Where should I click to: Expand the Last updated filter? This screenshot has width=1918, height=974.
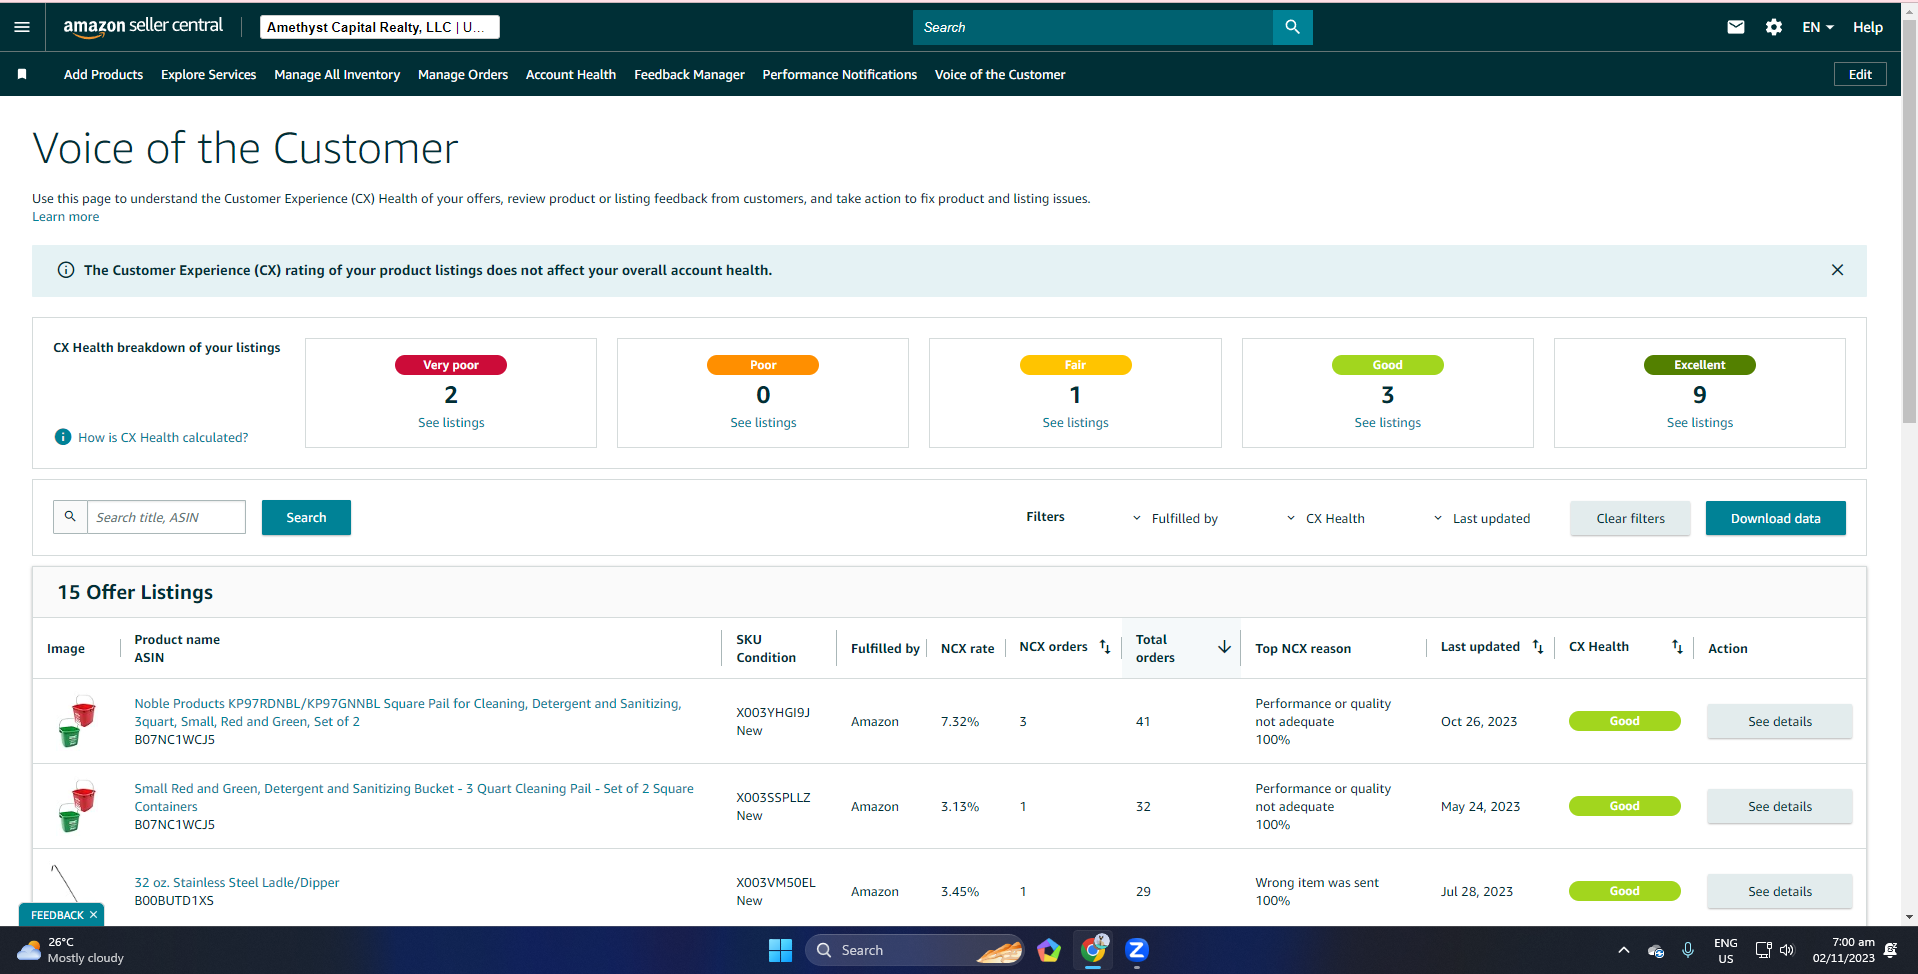(1482, 518)
